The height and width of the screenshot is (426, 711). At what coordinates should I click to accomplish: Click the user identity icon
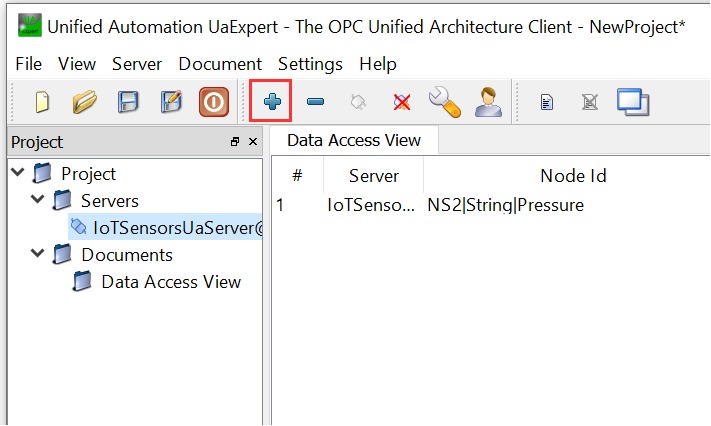(x=487, y=101)
